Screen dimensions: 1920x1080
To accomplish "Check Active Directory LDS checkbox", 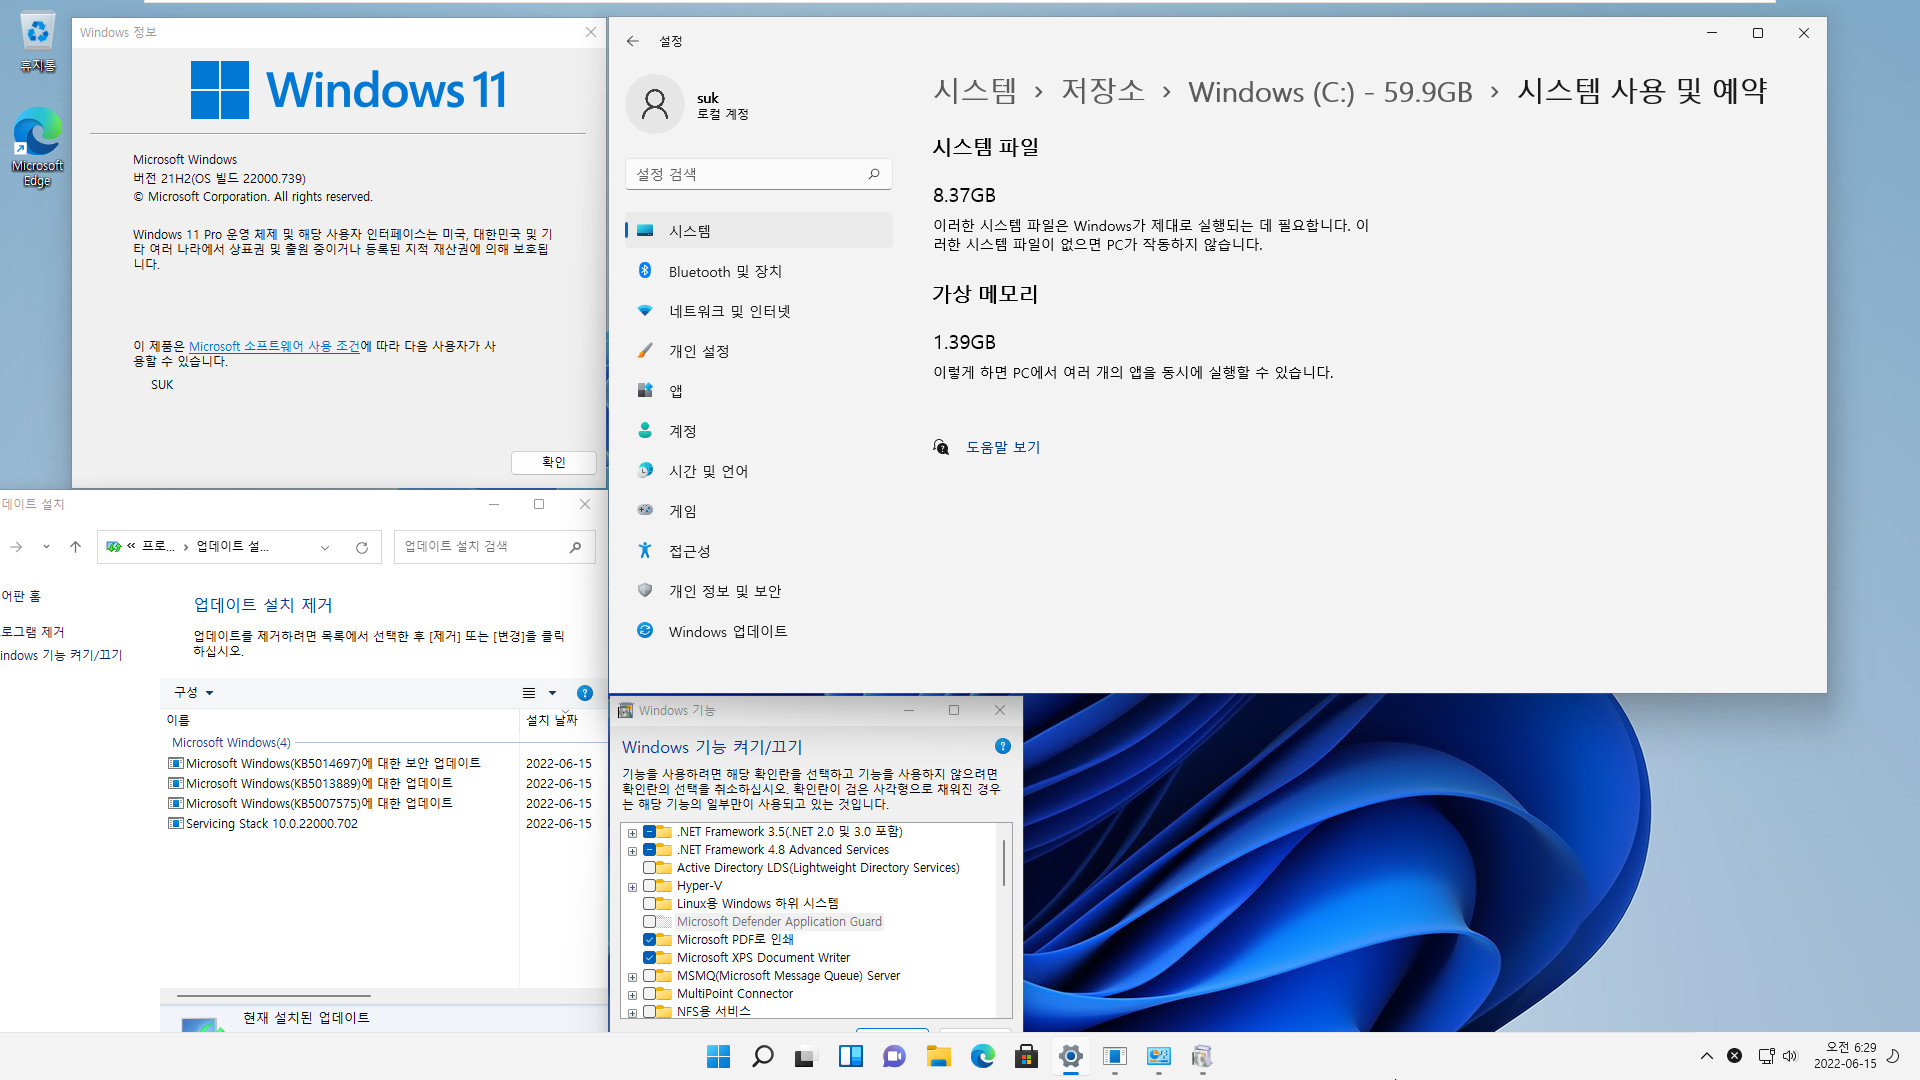I will (x=649, y=868).
